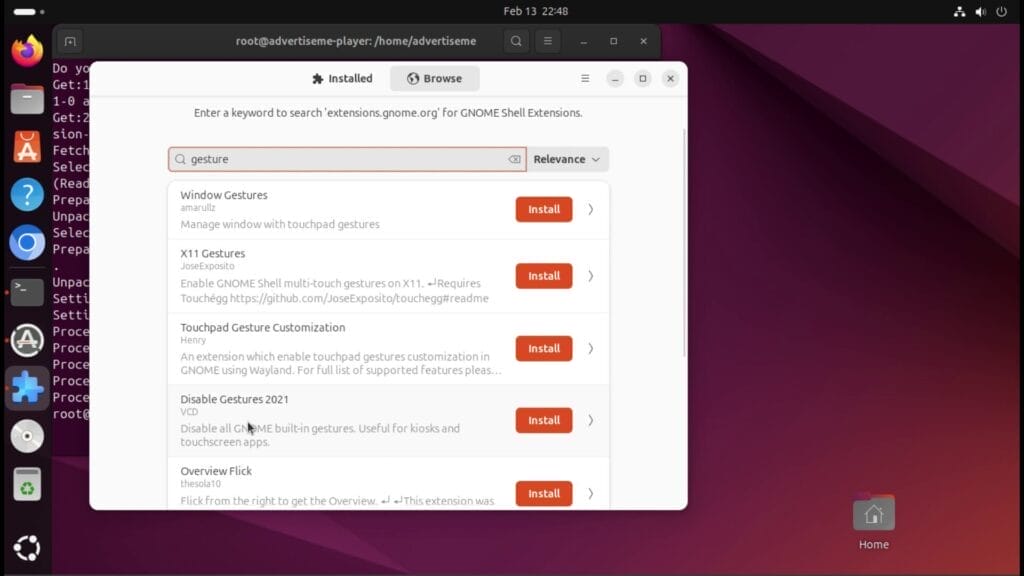
Task: Expand details for Disable Gestures 2021
Action: 589,420
